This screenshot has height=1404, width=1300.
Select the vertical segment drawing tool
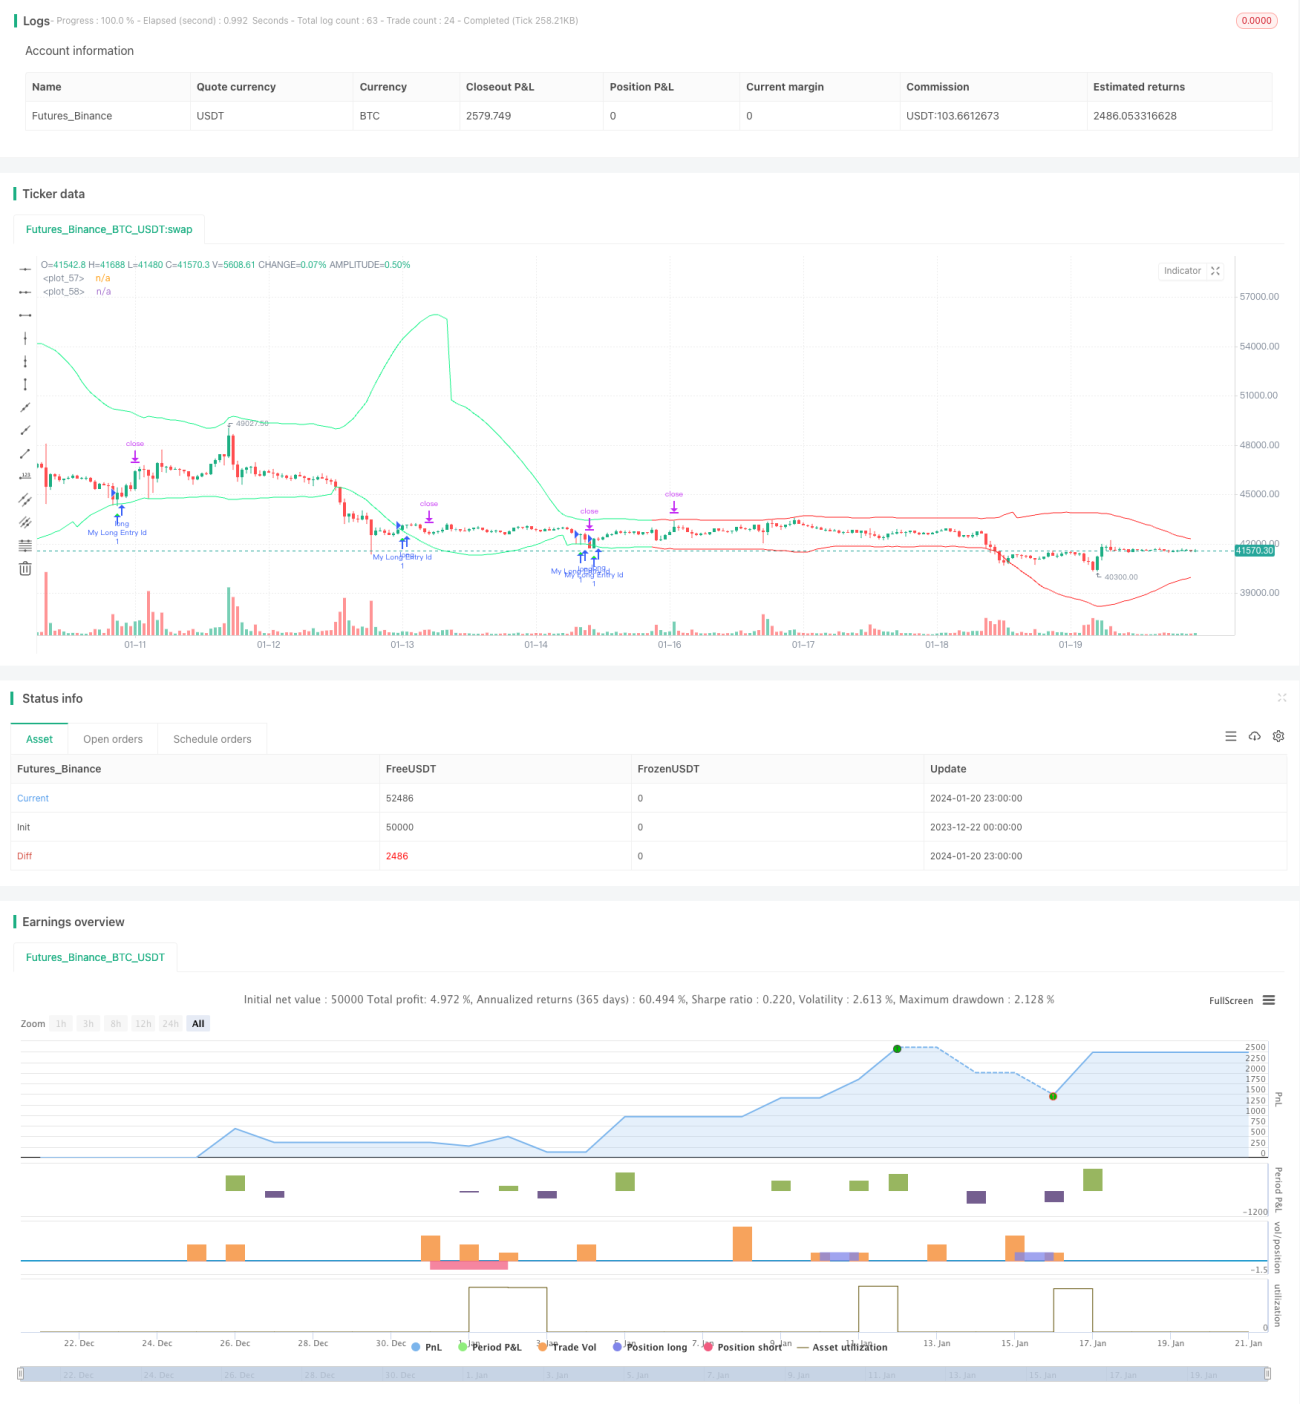point(25,384)
